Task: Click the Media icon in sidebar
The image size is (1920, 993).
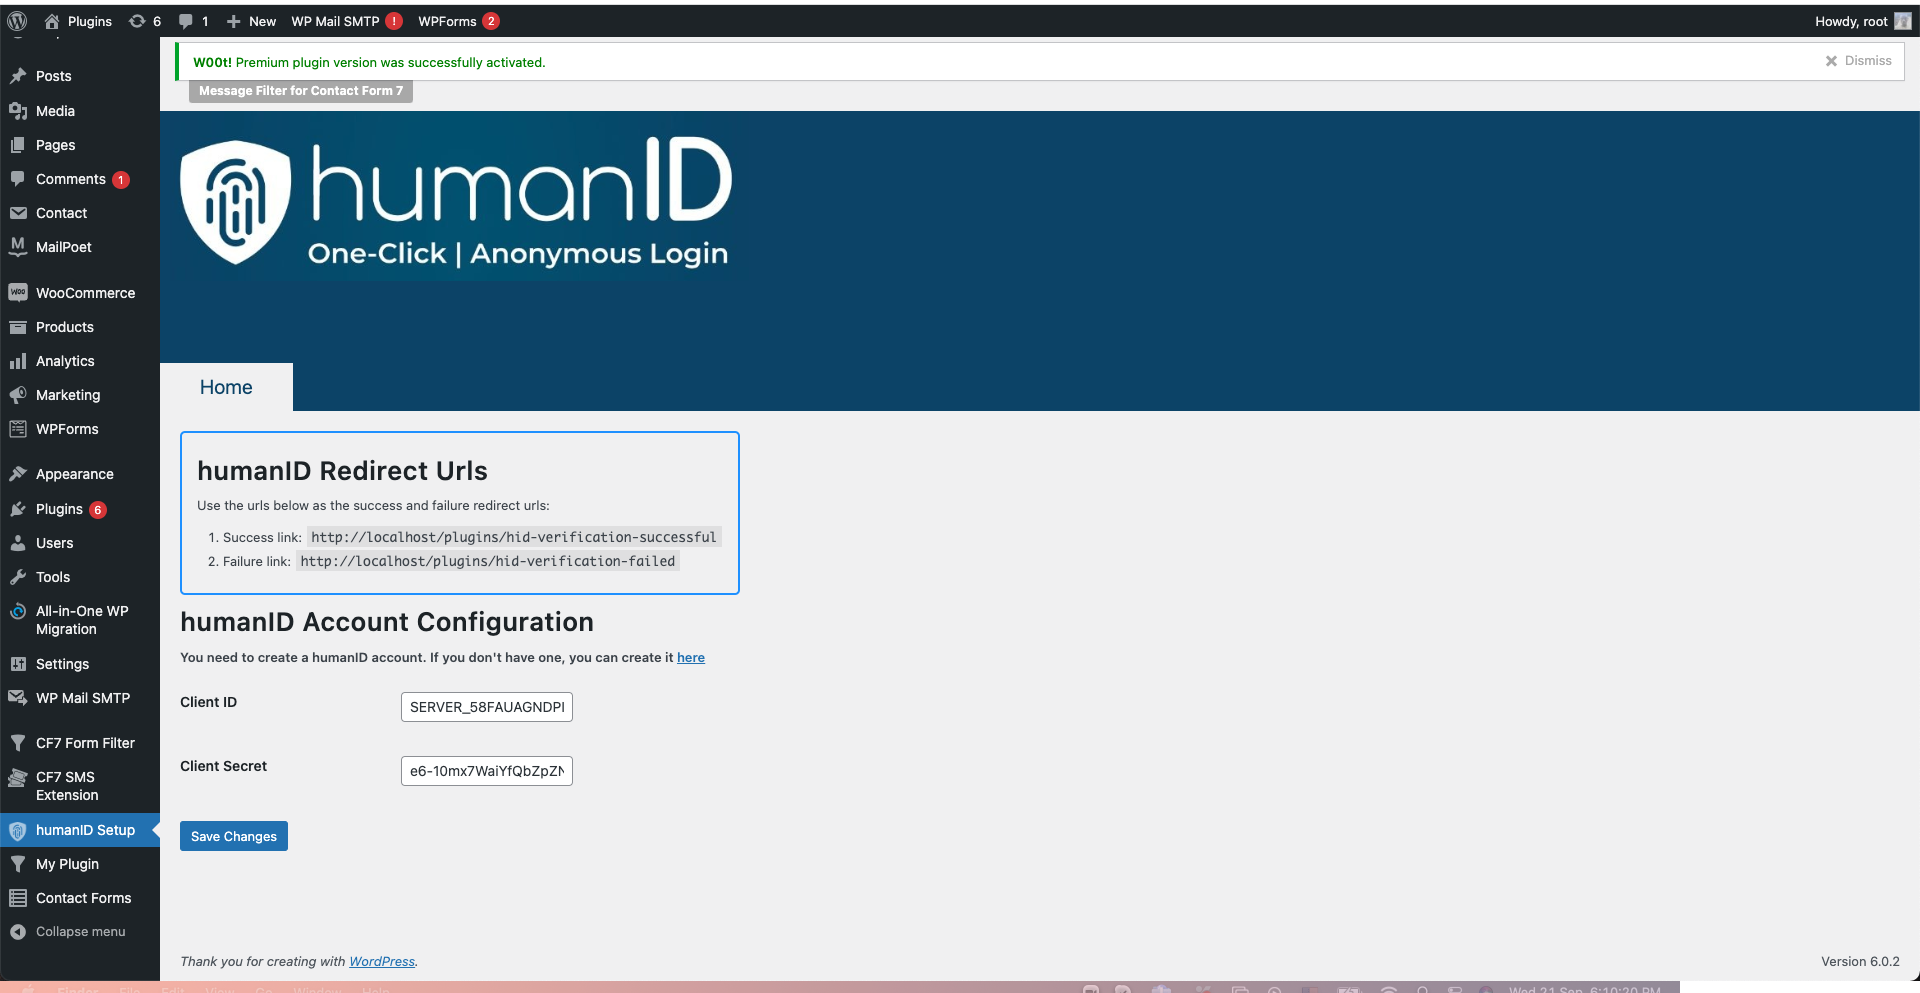Action: tap(18, 111)
